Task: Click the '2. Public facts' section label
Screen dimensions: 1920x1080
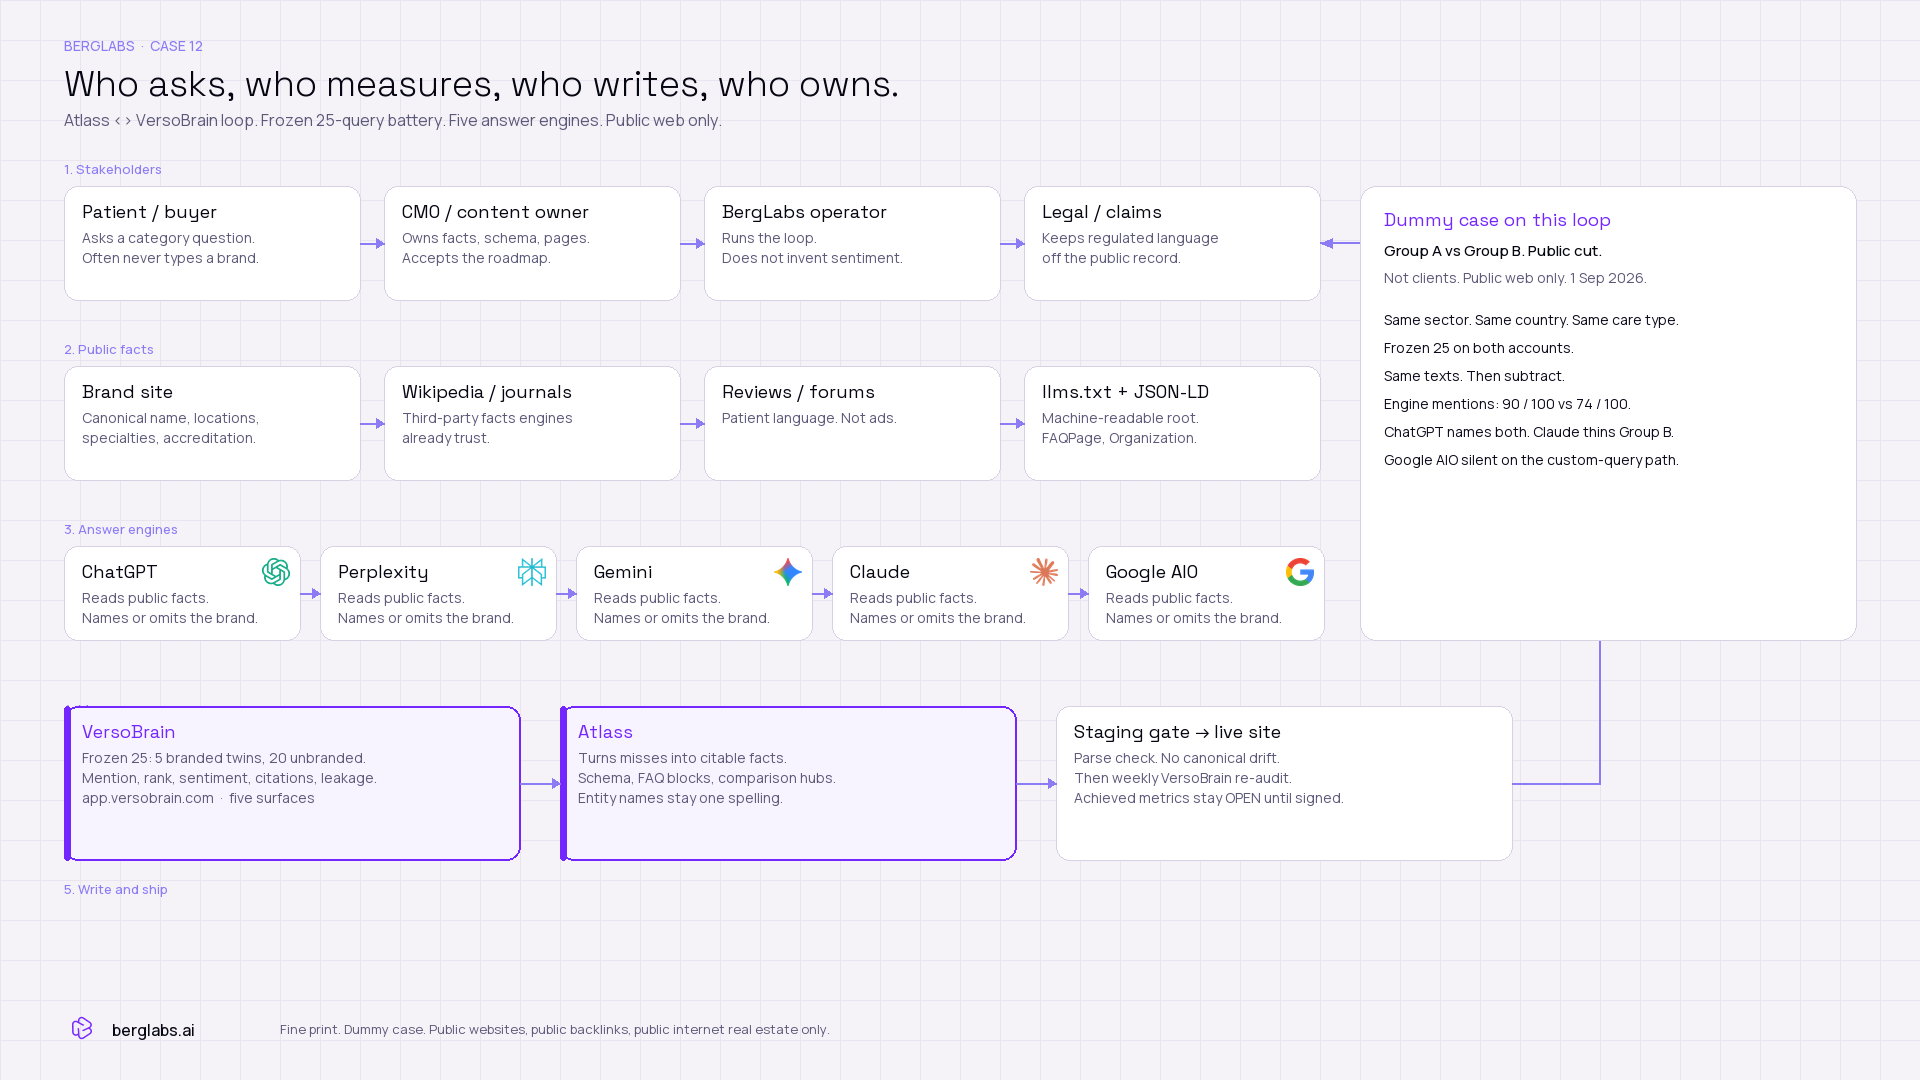Action: pyautogui.click(x=109, y=349)
